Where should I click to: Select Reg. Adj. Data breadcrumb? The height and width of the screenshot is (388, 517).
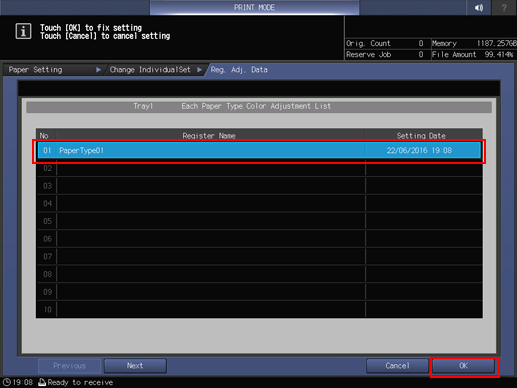click(x=239, y=70)
